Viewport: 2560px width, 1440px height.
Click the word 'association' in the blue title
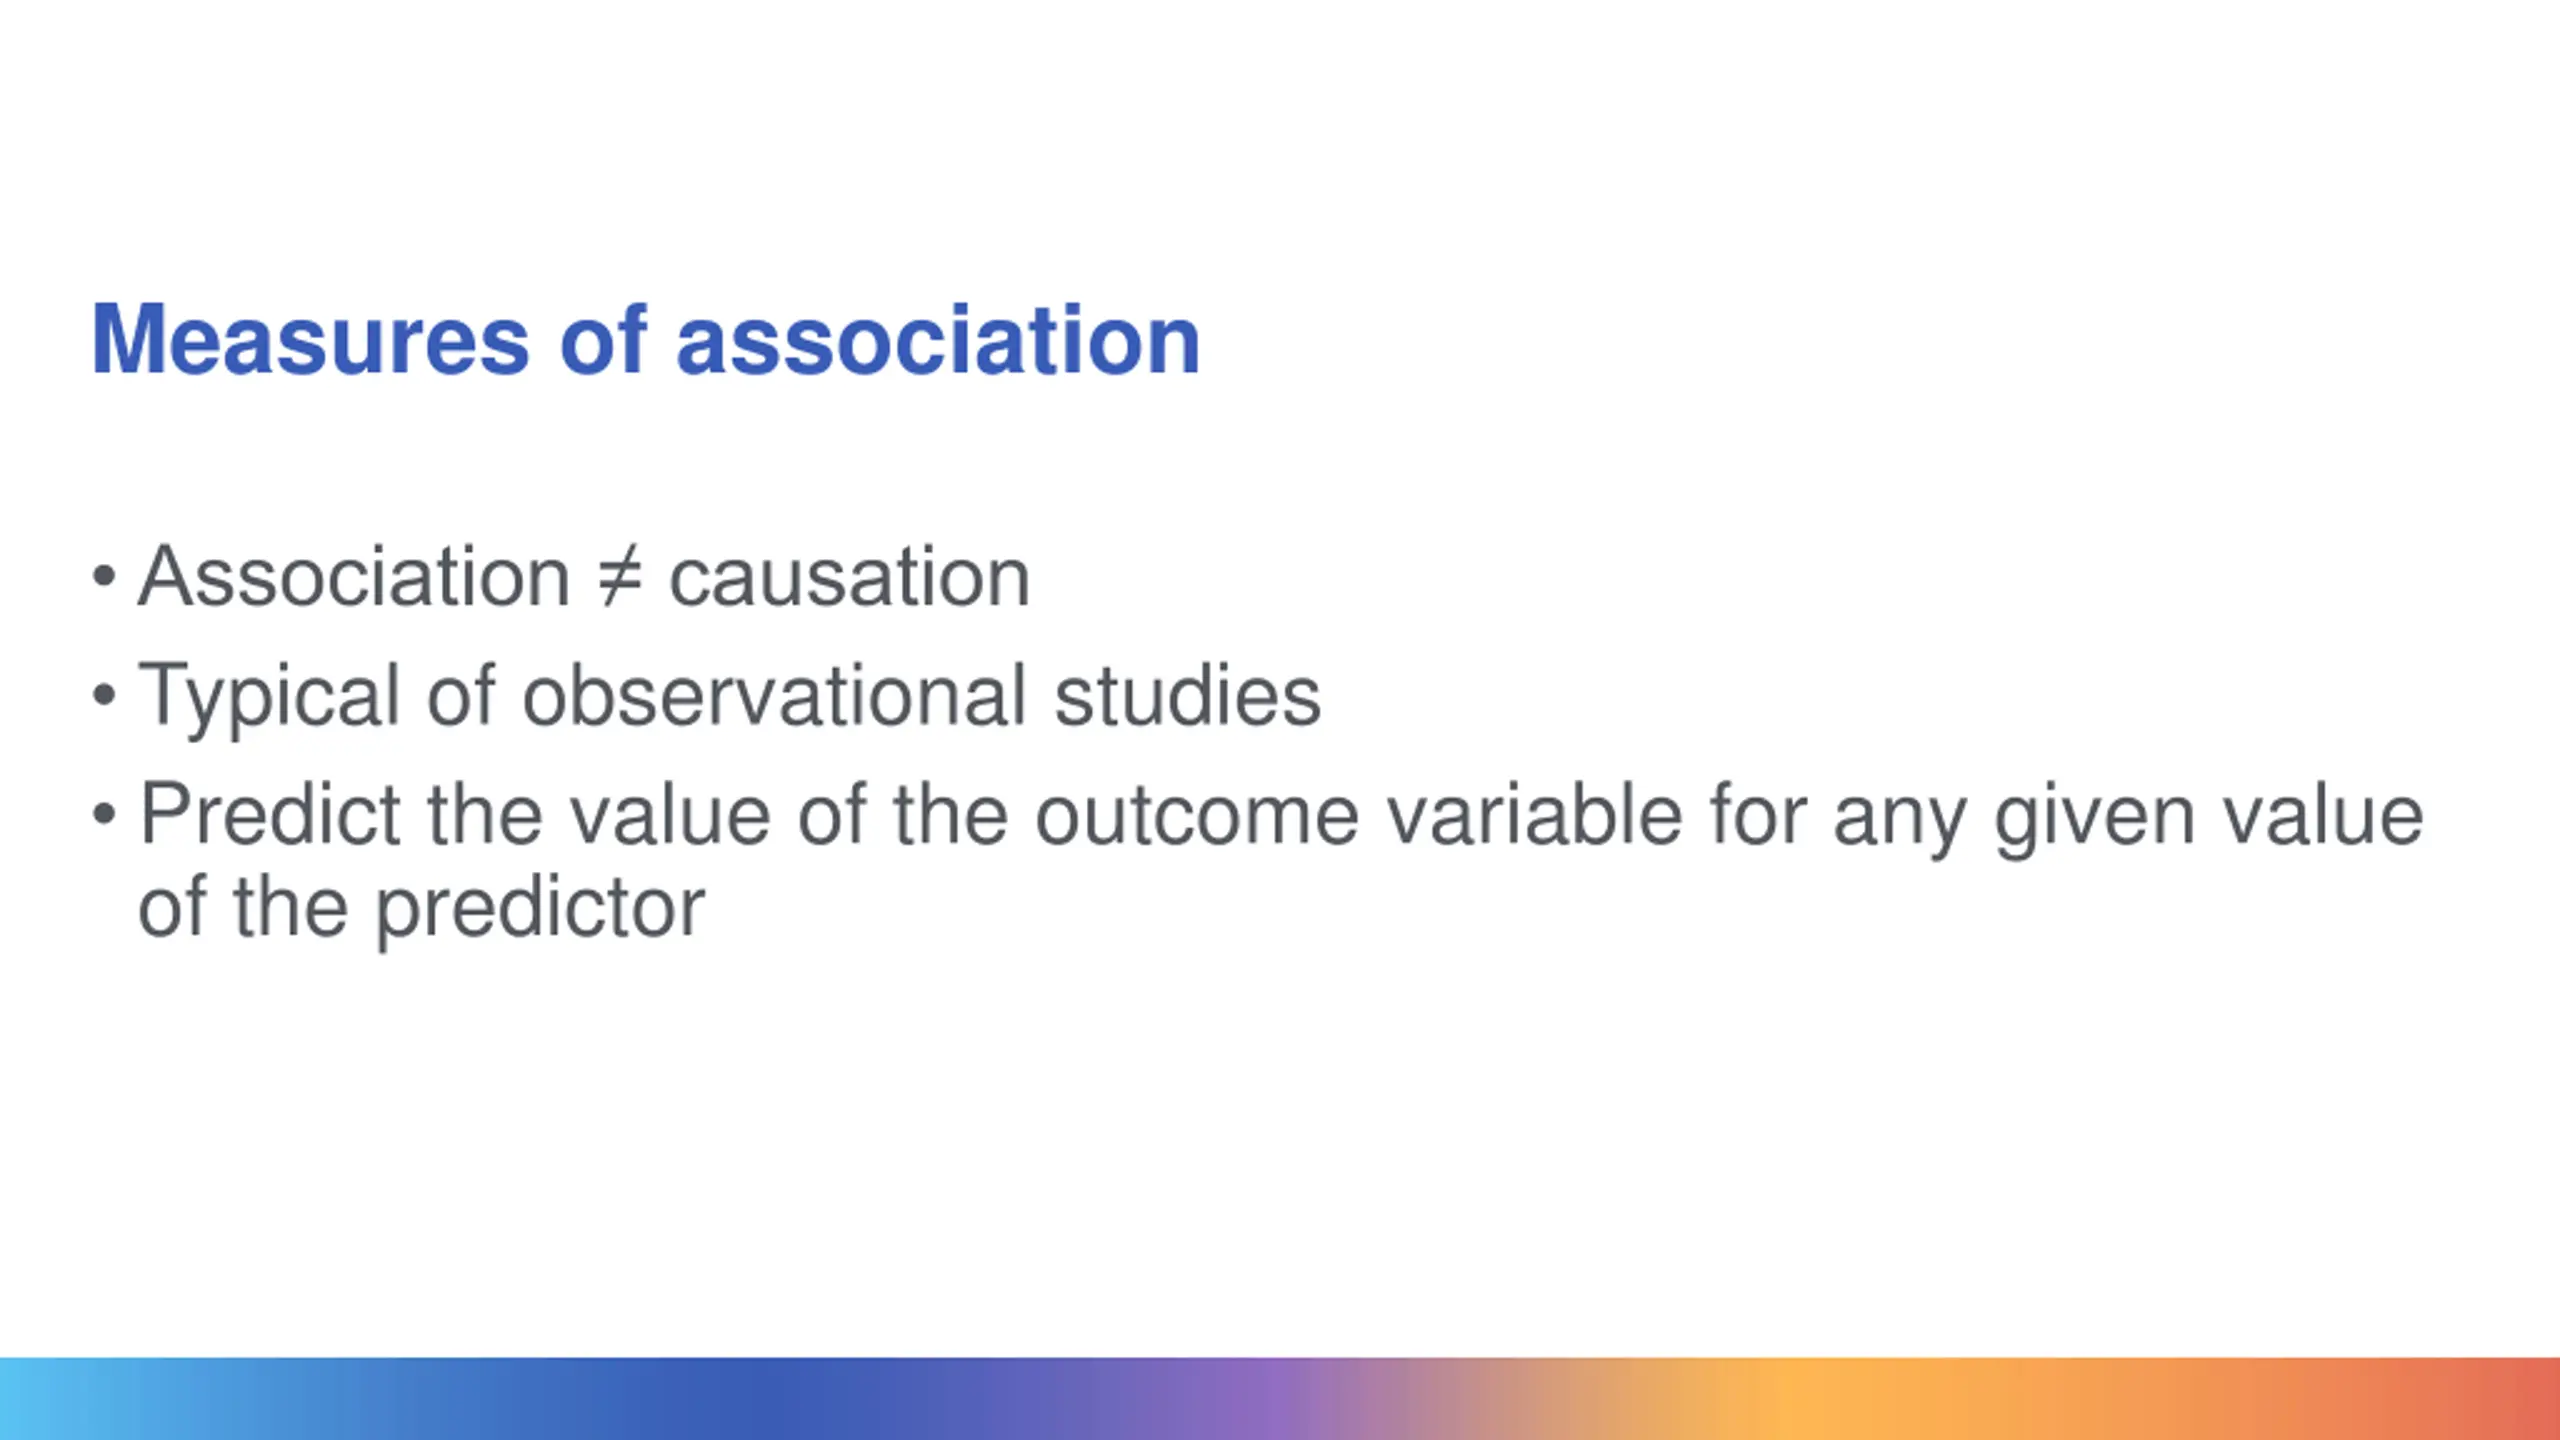[x=938, y=341]
